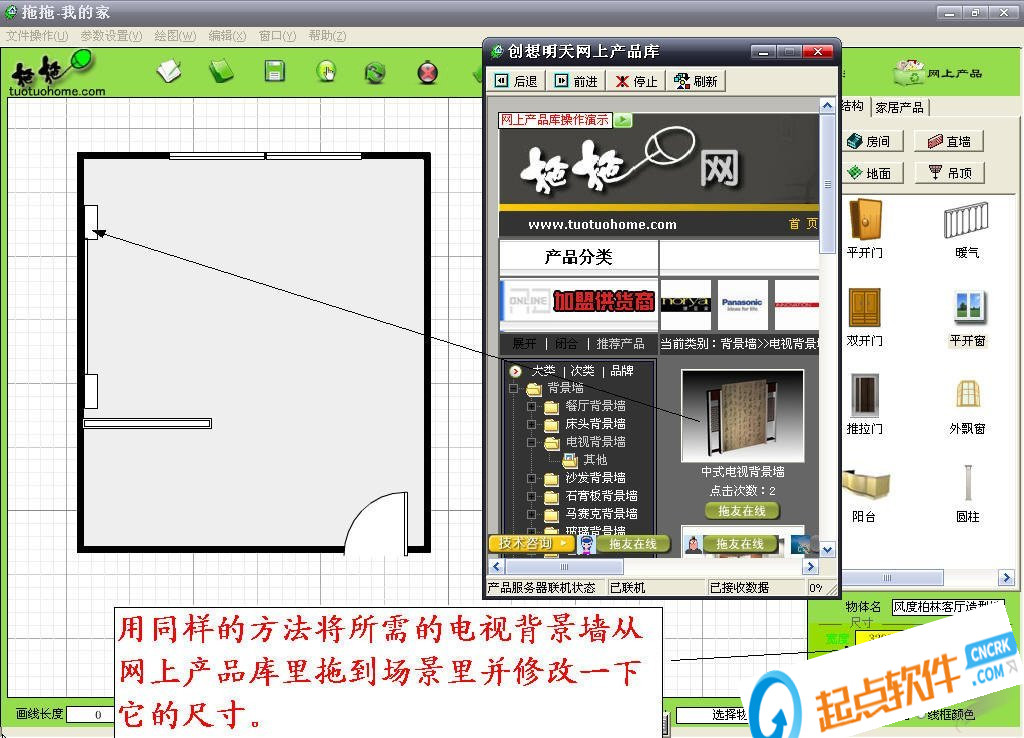Image resolution: width=1024 pixels, height=738 pixels.
Task: Open the 窗口 menu
Action: [278, 35]
